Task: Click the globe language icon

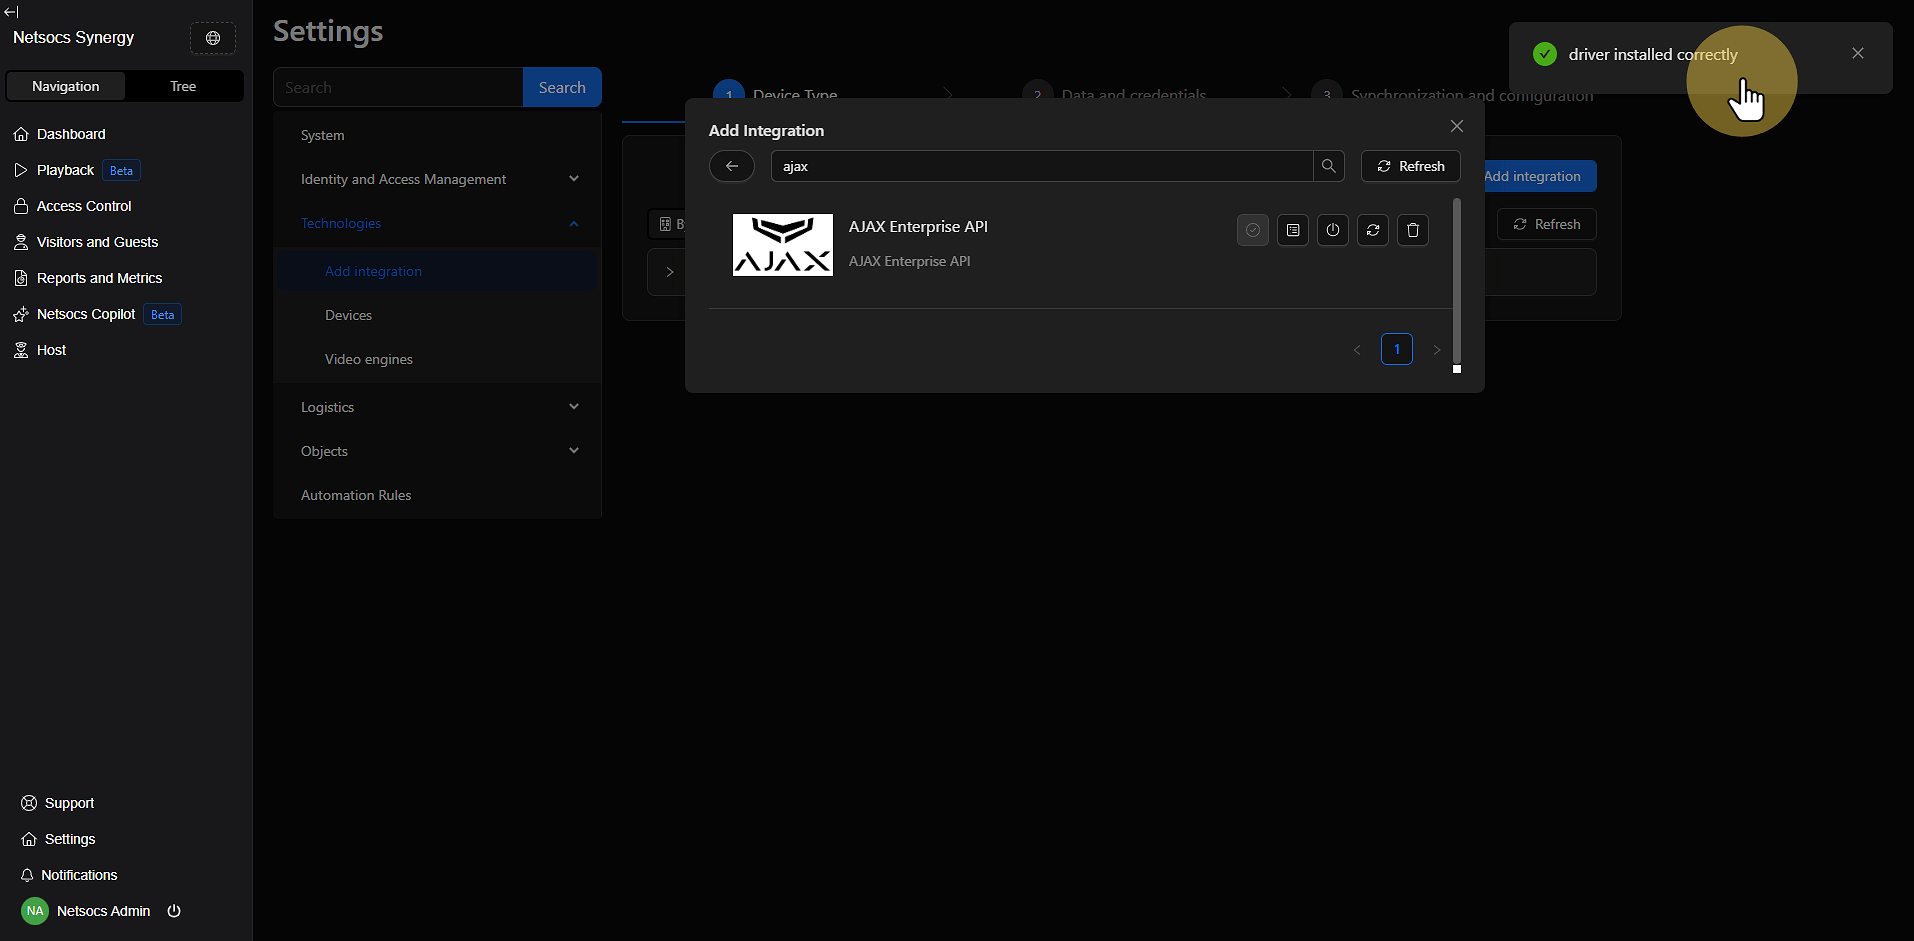Action: pyautogui.click(x=213, y=38)
